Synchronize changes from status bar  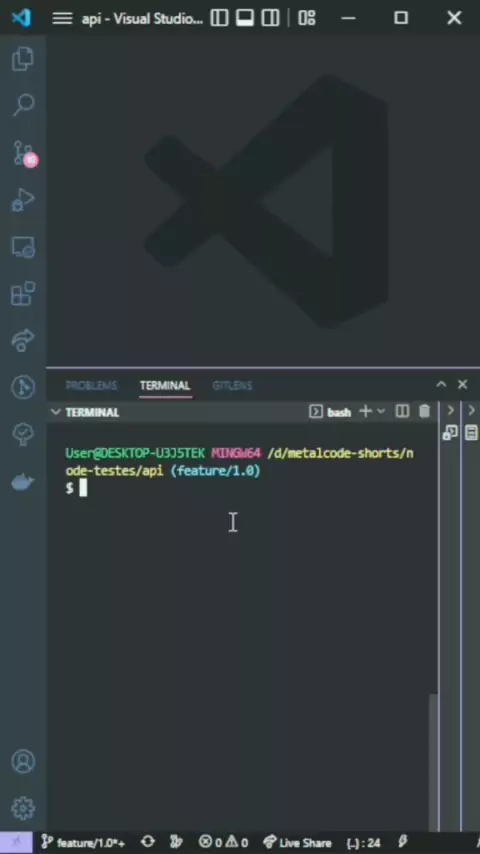pyautogui.click(x=148, y=842)
